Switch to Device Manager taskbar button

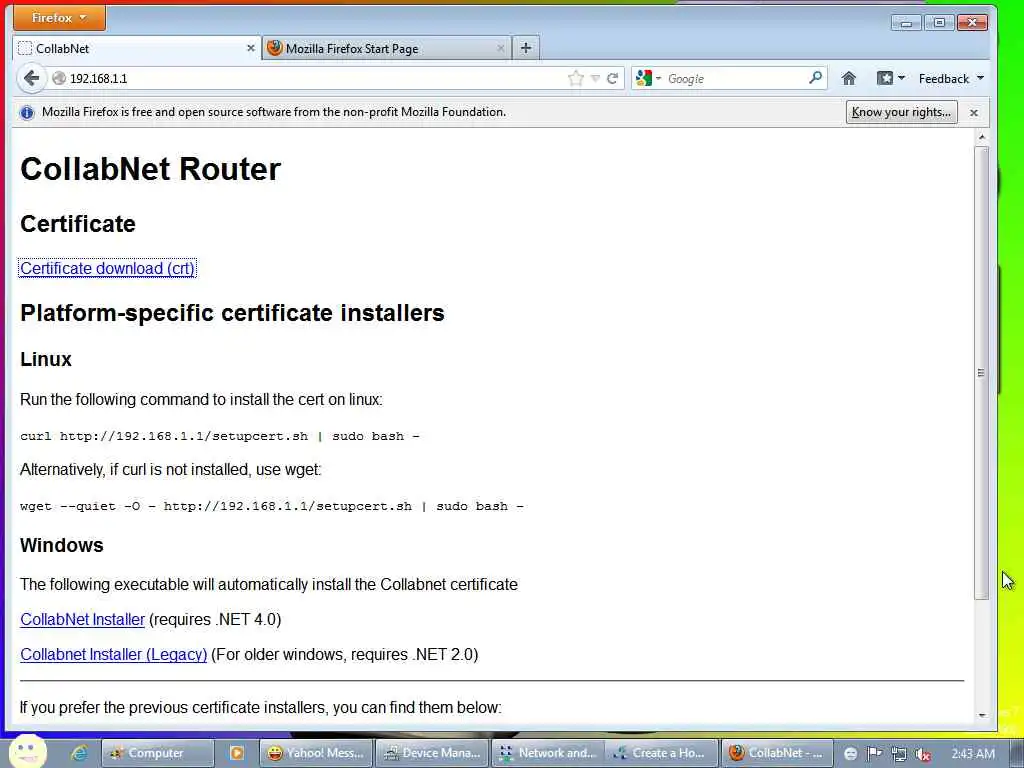click(432, 753)
